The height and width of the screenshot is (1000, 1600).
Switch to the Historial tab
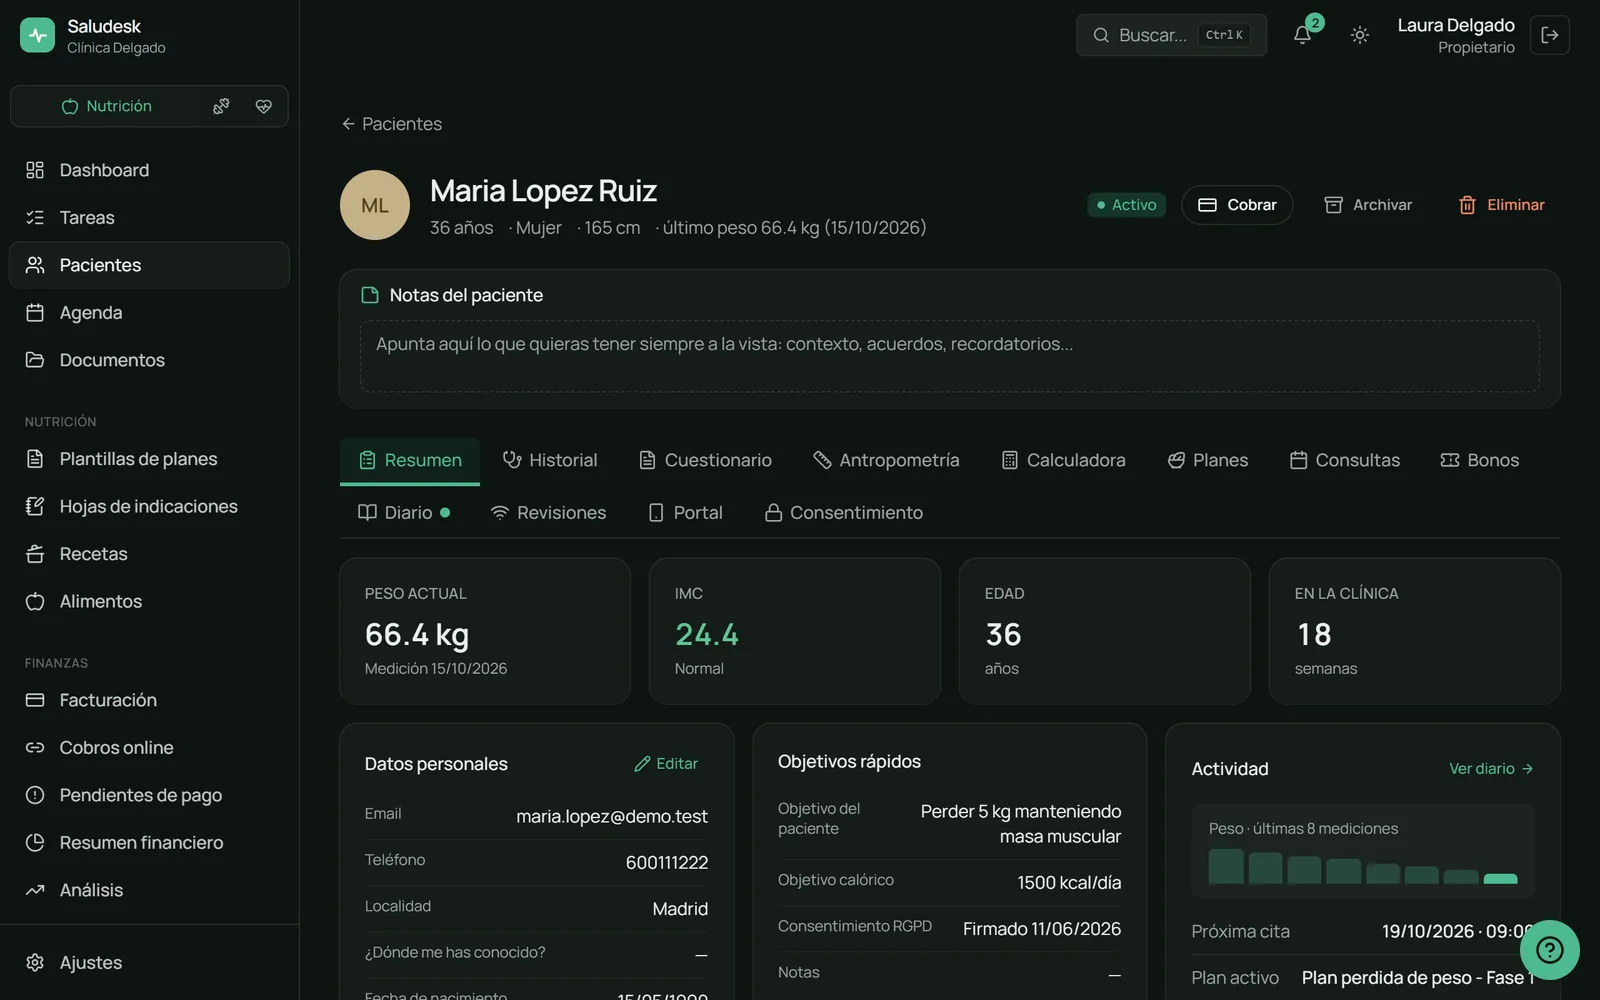(550, 460)
